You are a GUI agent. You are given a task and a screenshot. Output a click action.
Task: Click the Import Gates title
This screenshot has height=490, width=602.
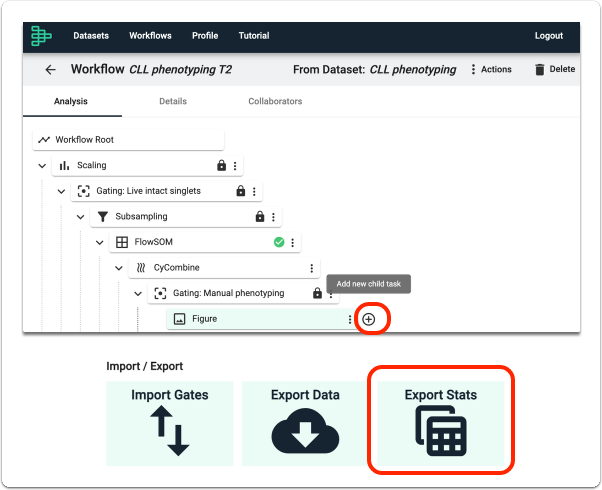click(x=170, y=395)
